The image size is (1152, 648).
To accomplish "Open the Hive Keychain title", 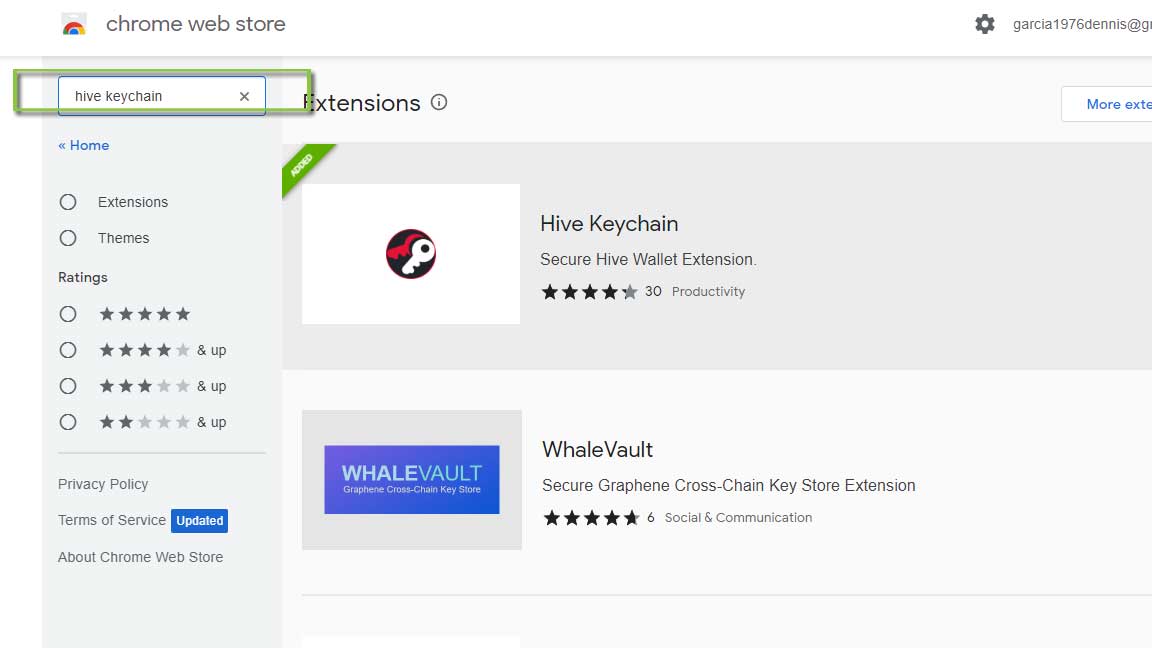I will pos(609,223).
